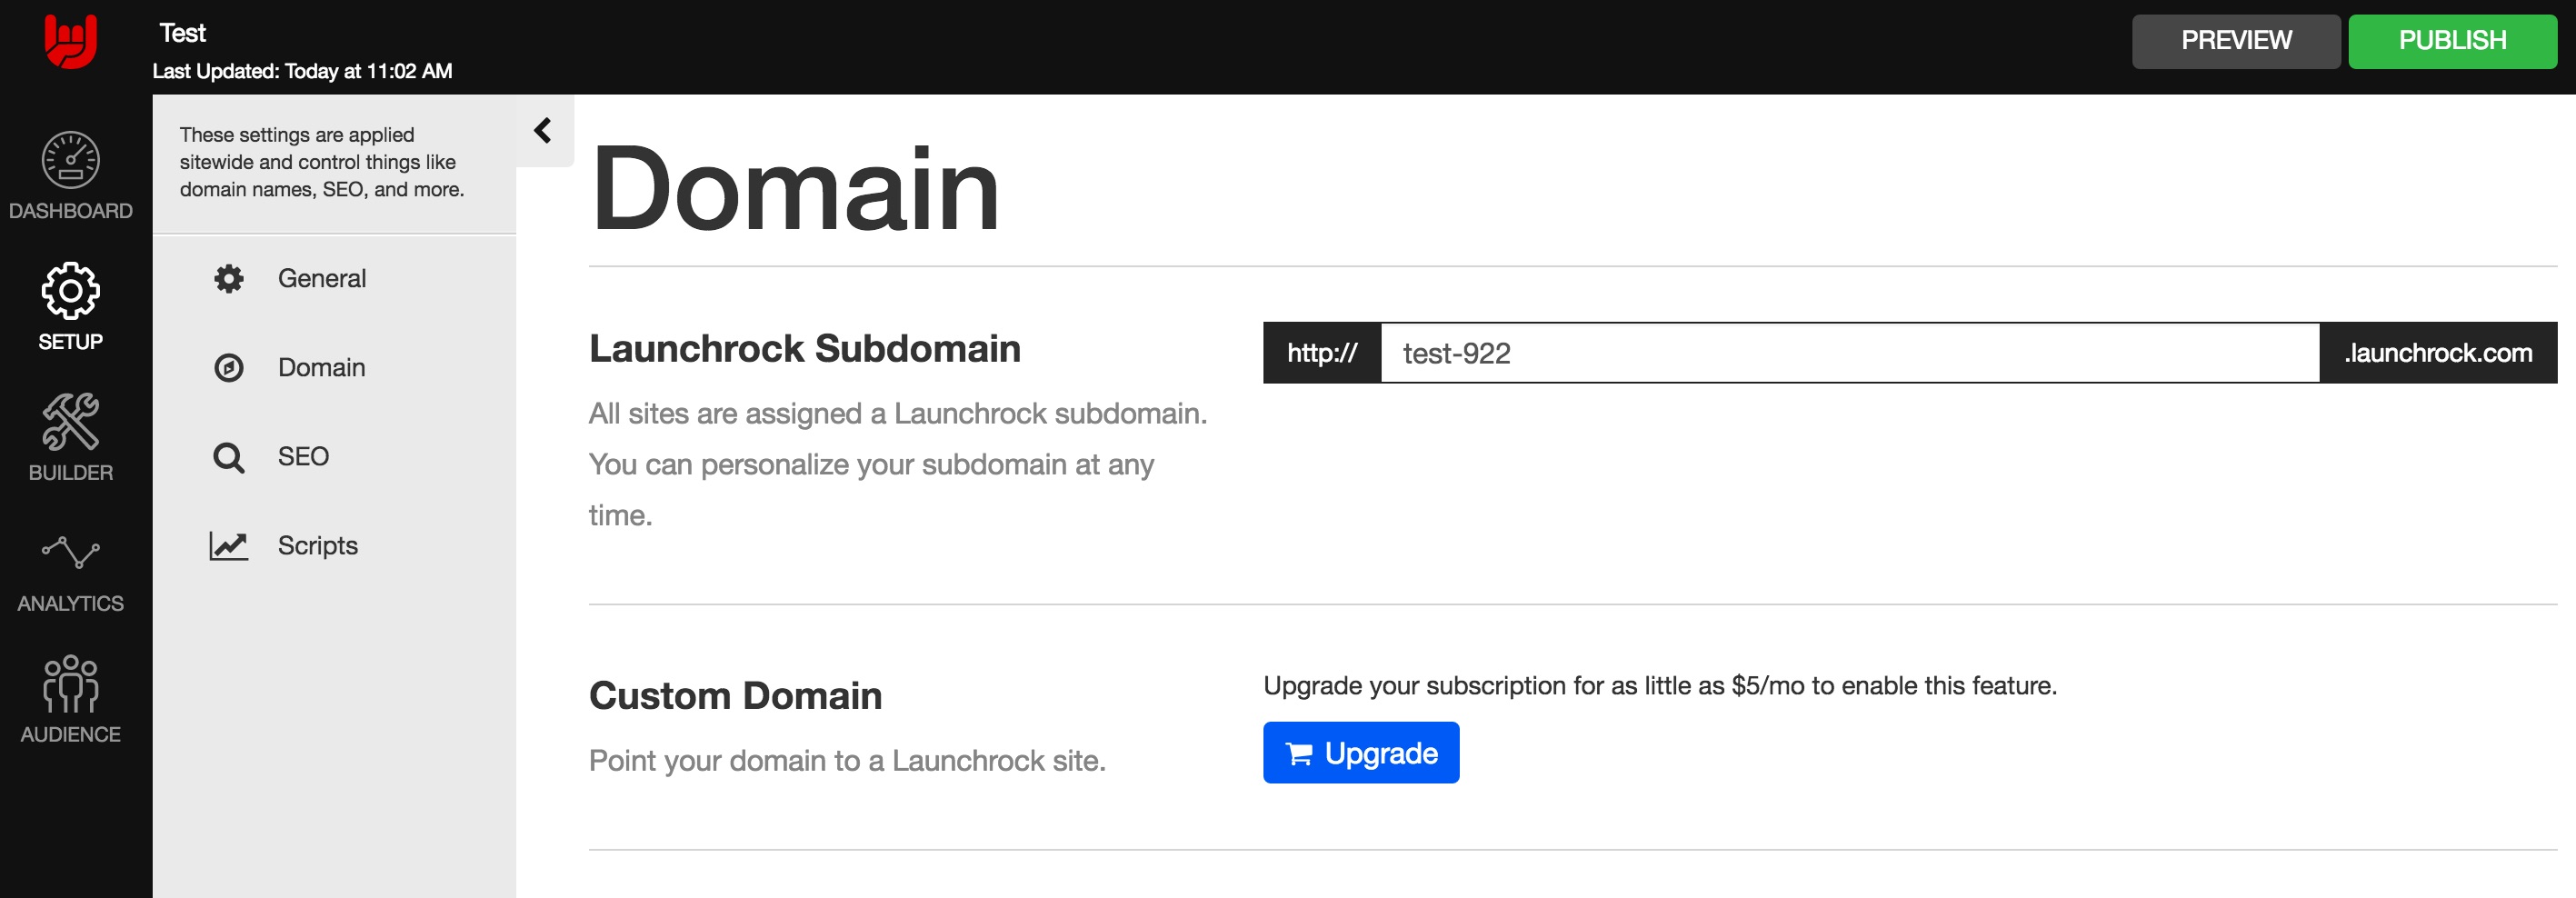
Task: Select the Domain settings menu item
Action: (x=321, y=368)
